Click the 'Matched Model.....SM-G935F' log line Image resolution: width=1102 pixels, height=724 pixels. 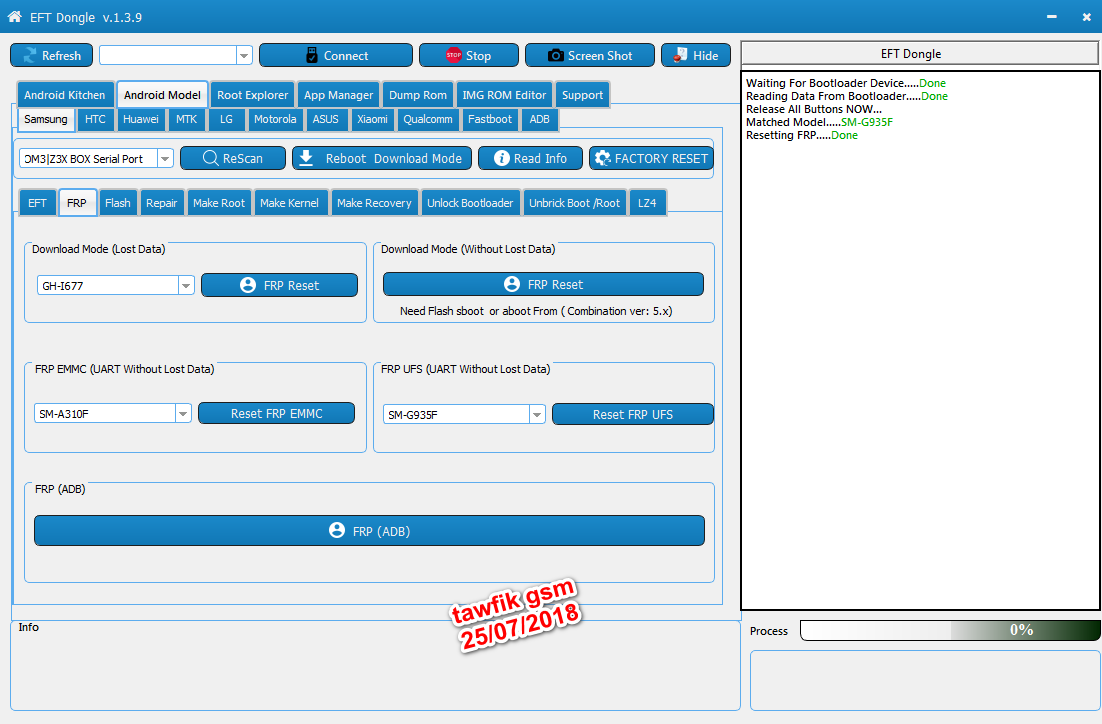pyautogui.click(x=819, y=122)
